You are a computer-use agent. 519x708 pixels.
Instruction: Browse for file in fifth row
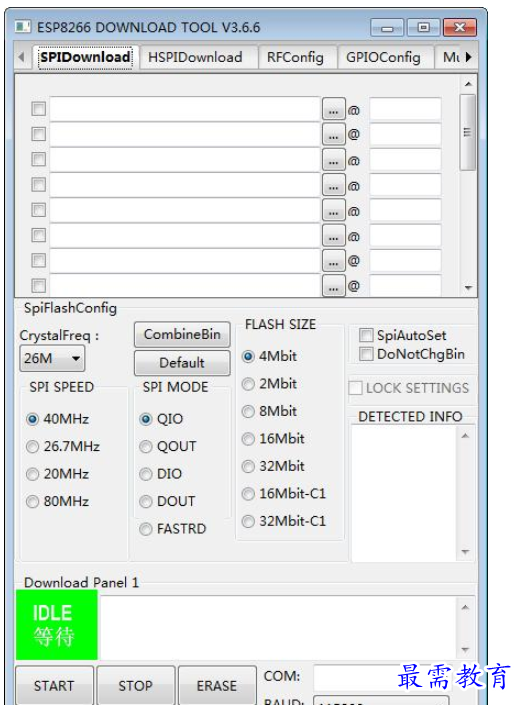click(x=334, y=210)
